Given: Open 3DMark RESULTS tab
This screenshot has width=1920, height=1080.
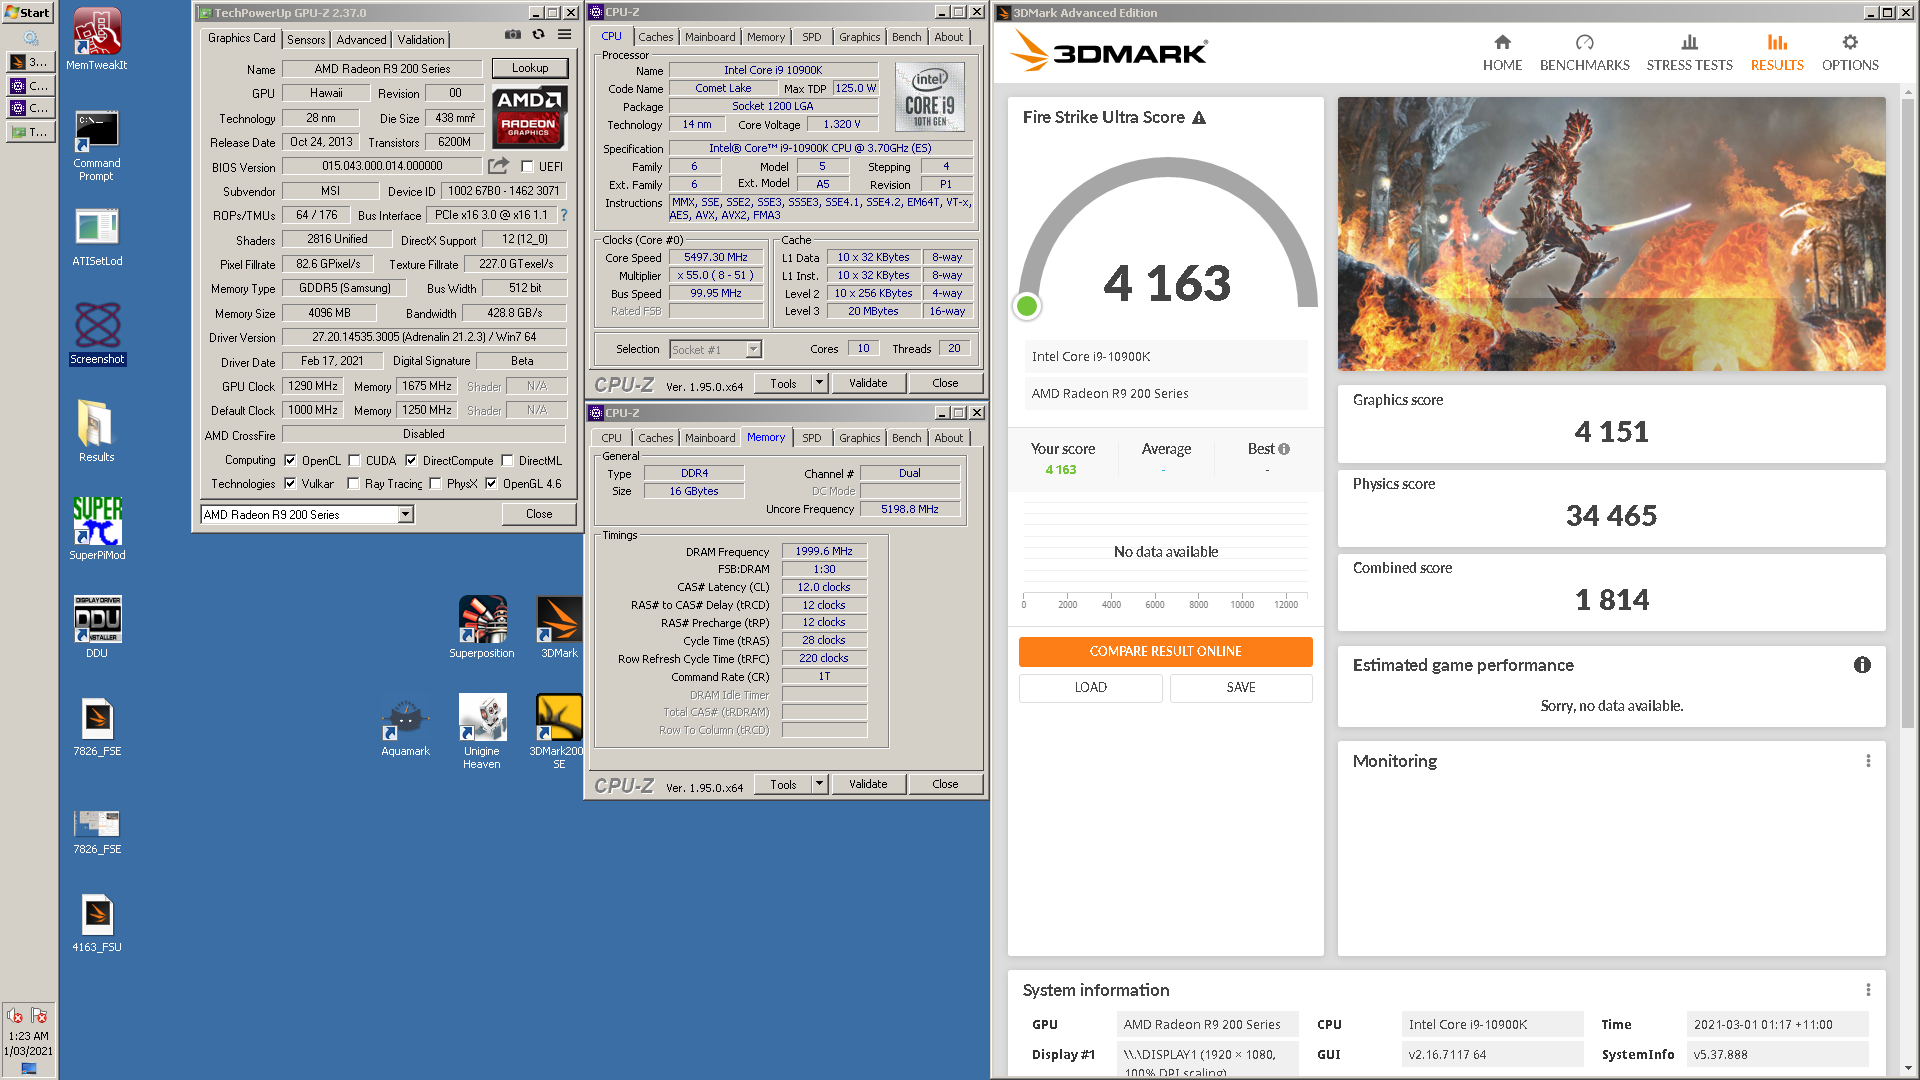Looking at the screenshot, I should pos(1777,53).
